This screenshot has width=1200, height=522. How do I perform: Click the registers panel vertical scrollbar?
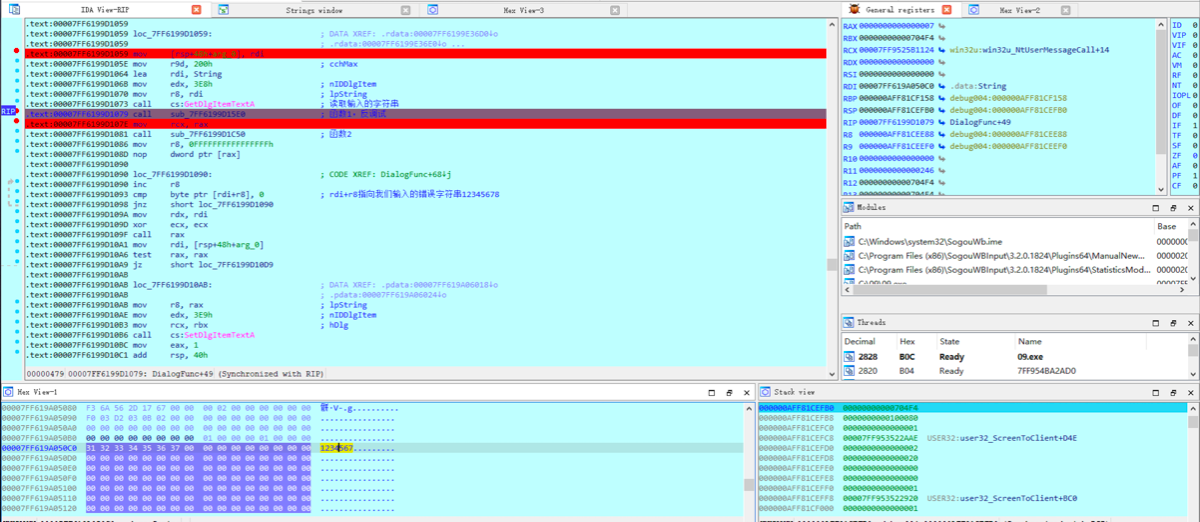pyautogui.click(x=1159, y=106)
